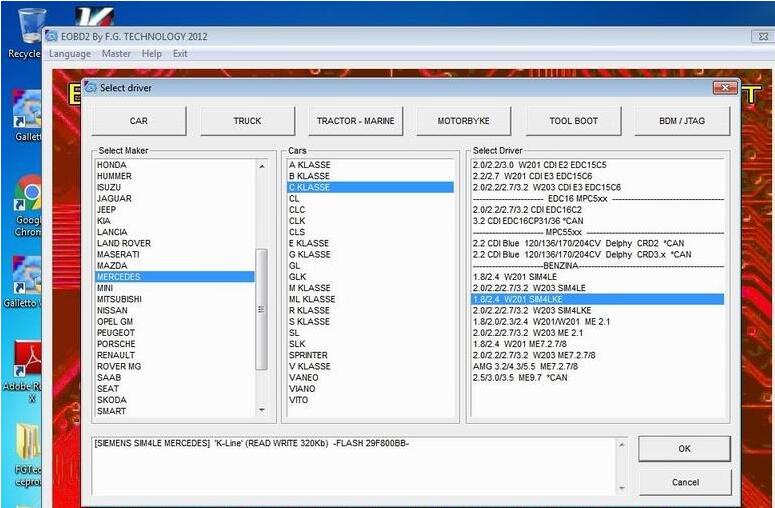
Task: Choose the TRACTOR - MARINE button
Action: click(355, 121)
